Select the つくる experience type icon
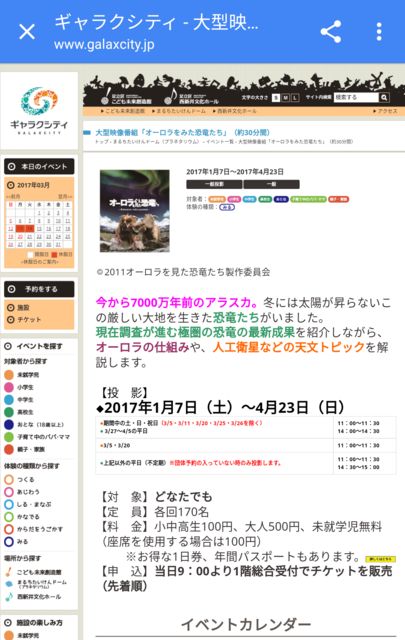Image resolution: width=405 pixels, height=640 pixels. point(9,480)
